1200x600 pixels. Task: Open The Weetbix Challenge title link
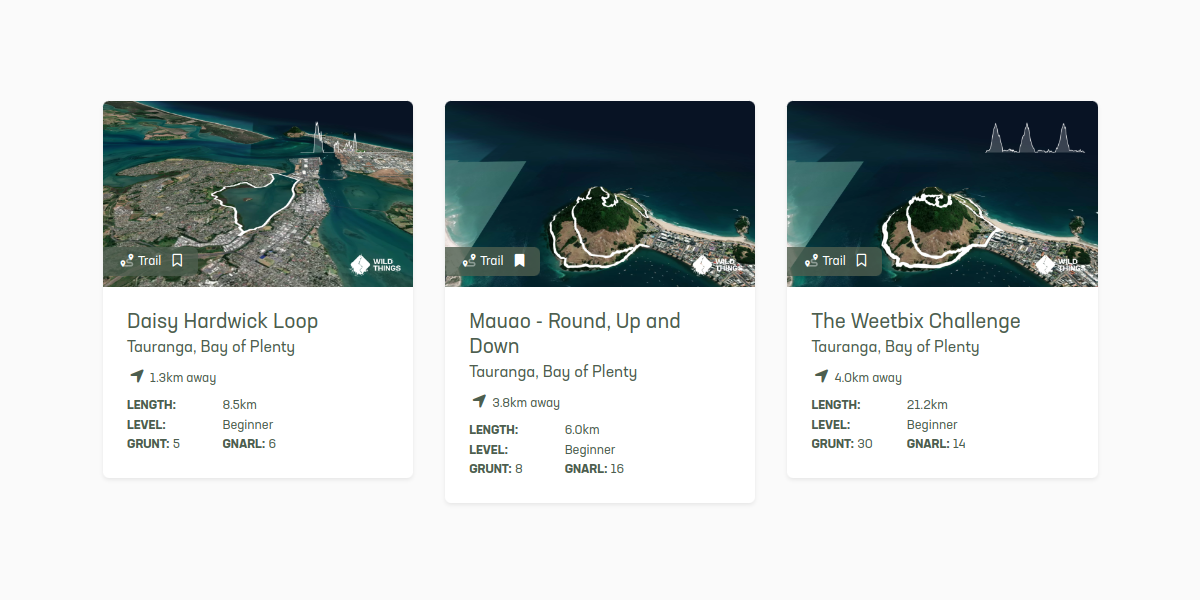916,321
